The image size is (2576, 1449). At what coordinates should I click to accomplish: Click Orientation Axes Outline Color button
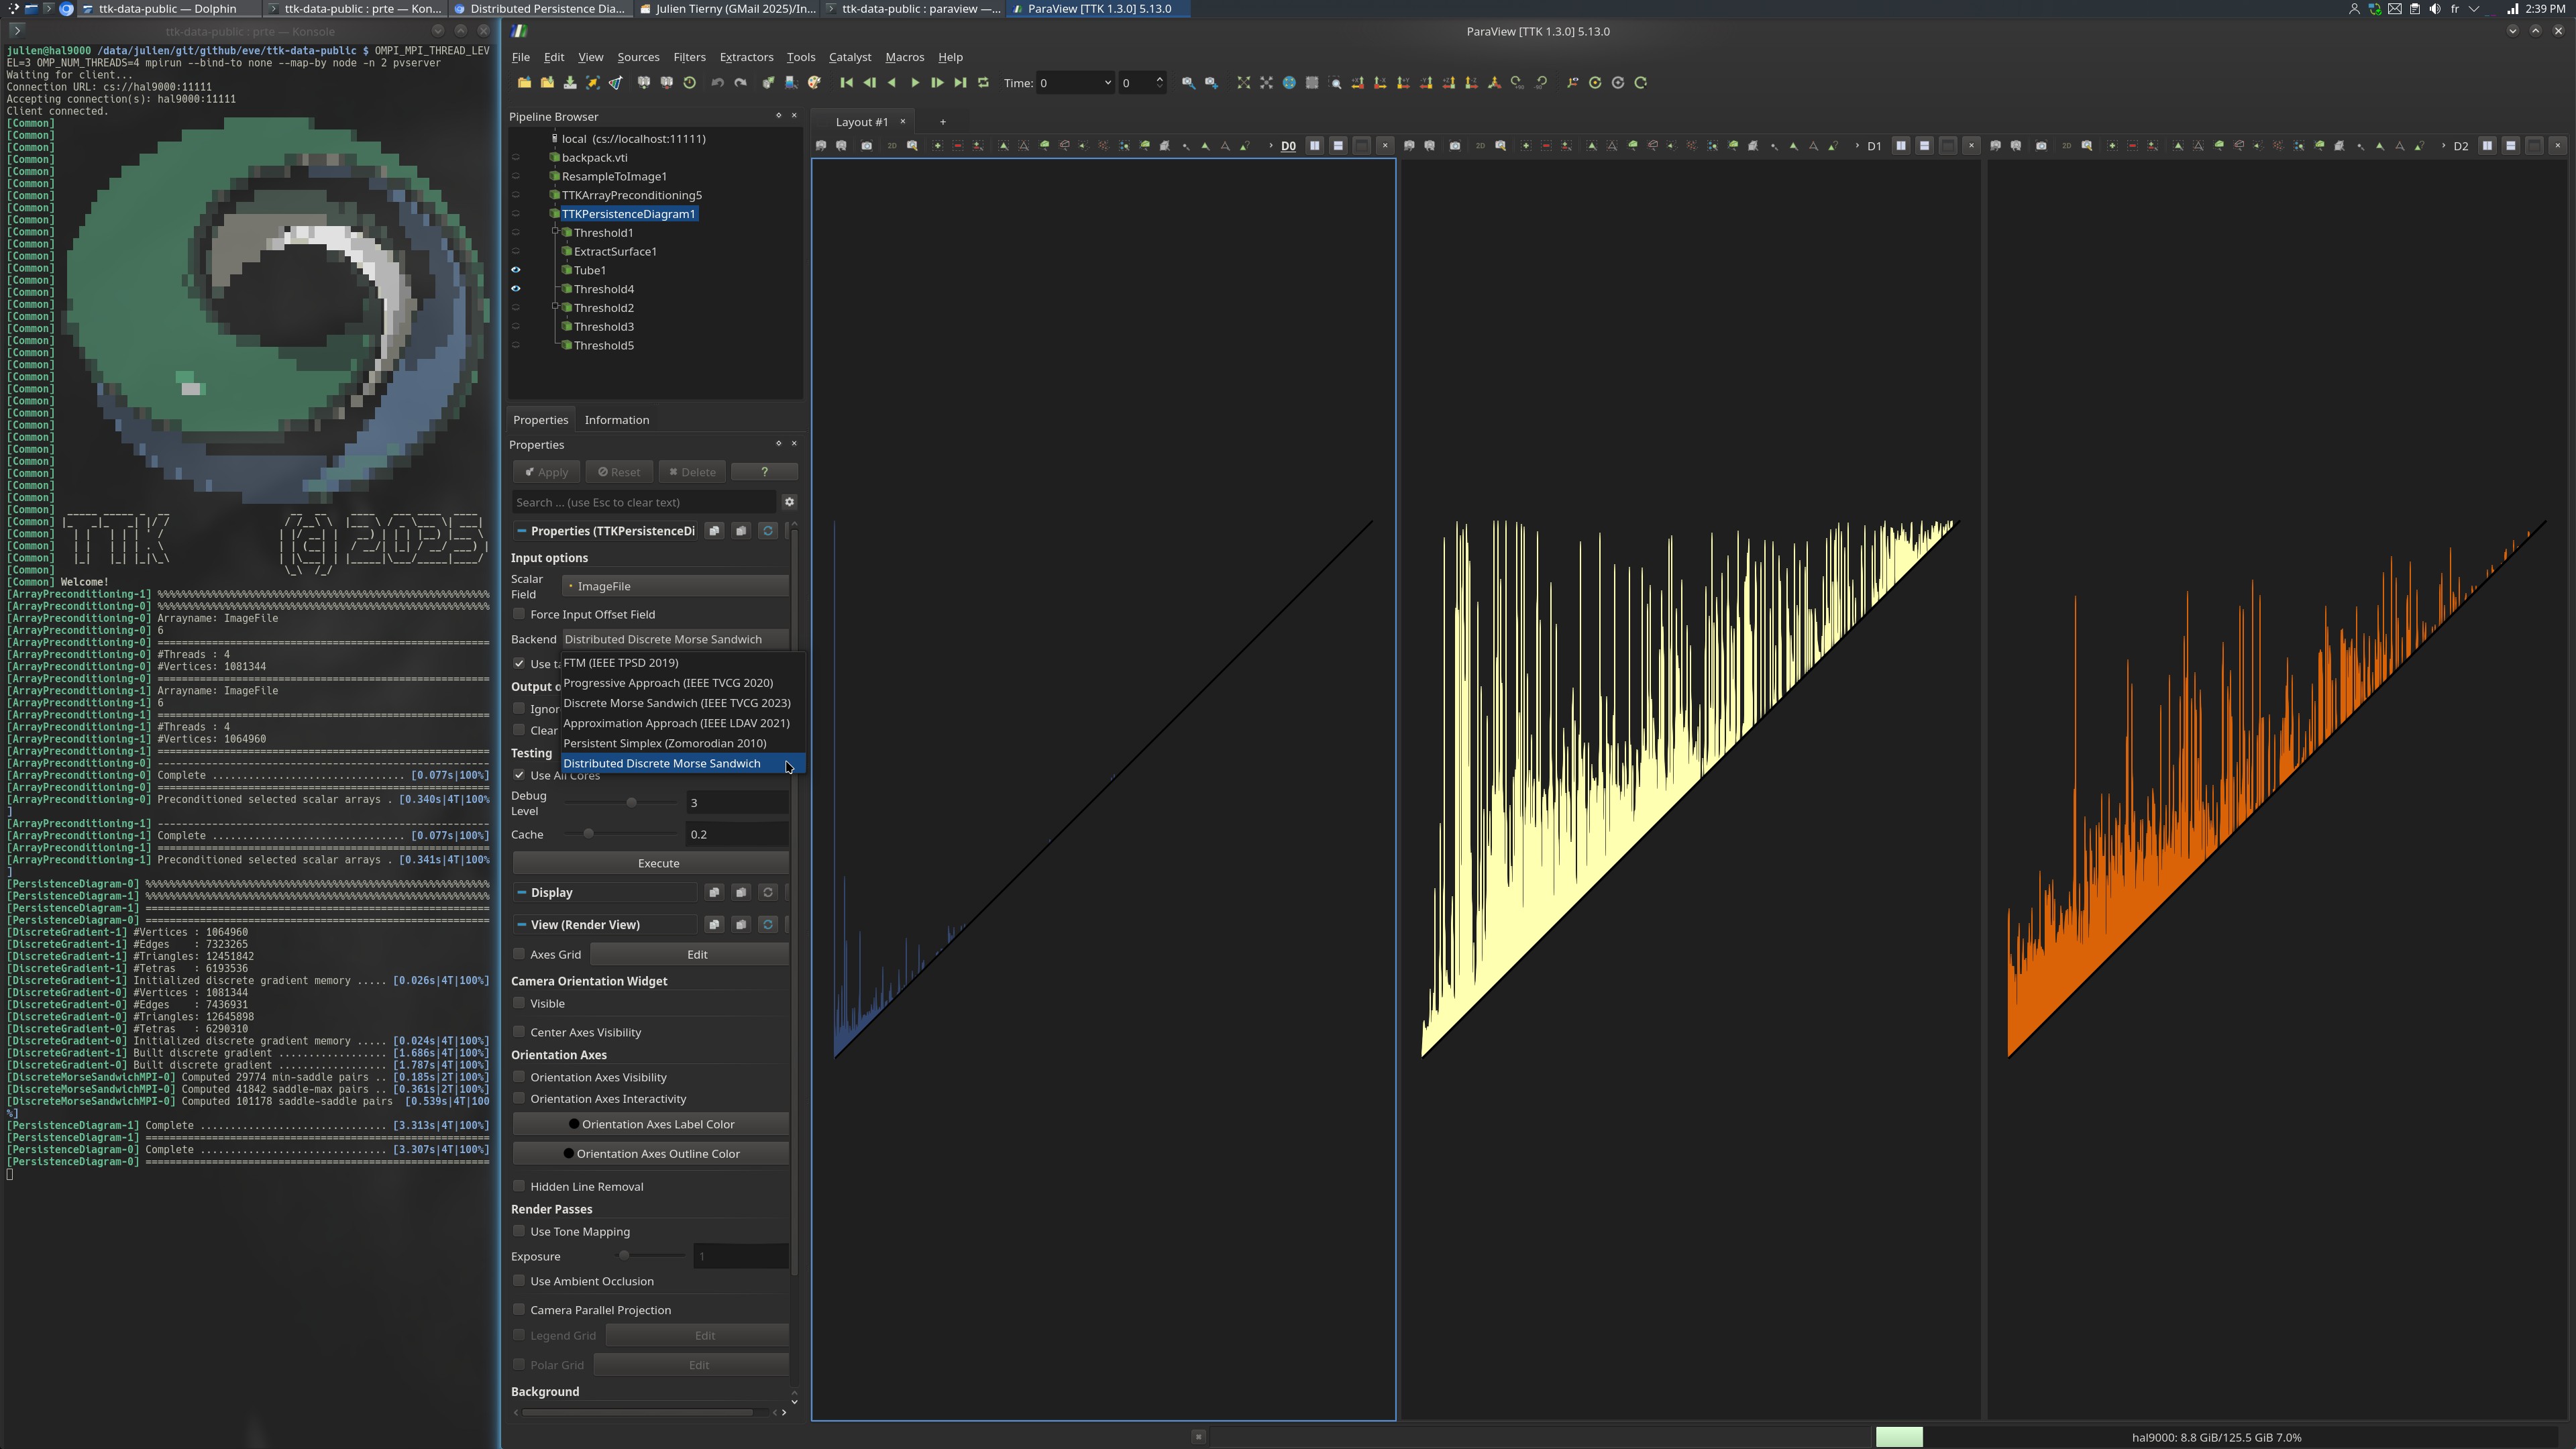(651, 1153)
